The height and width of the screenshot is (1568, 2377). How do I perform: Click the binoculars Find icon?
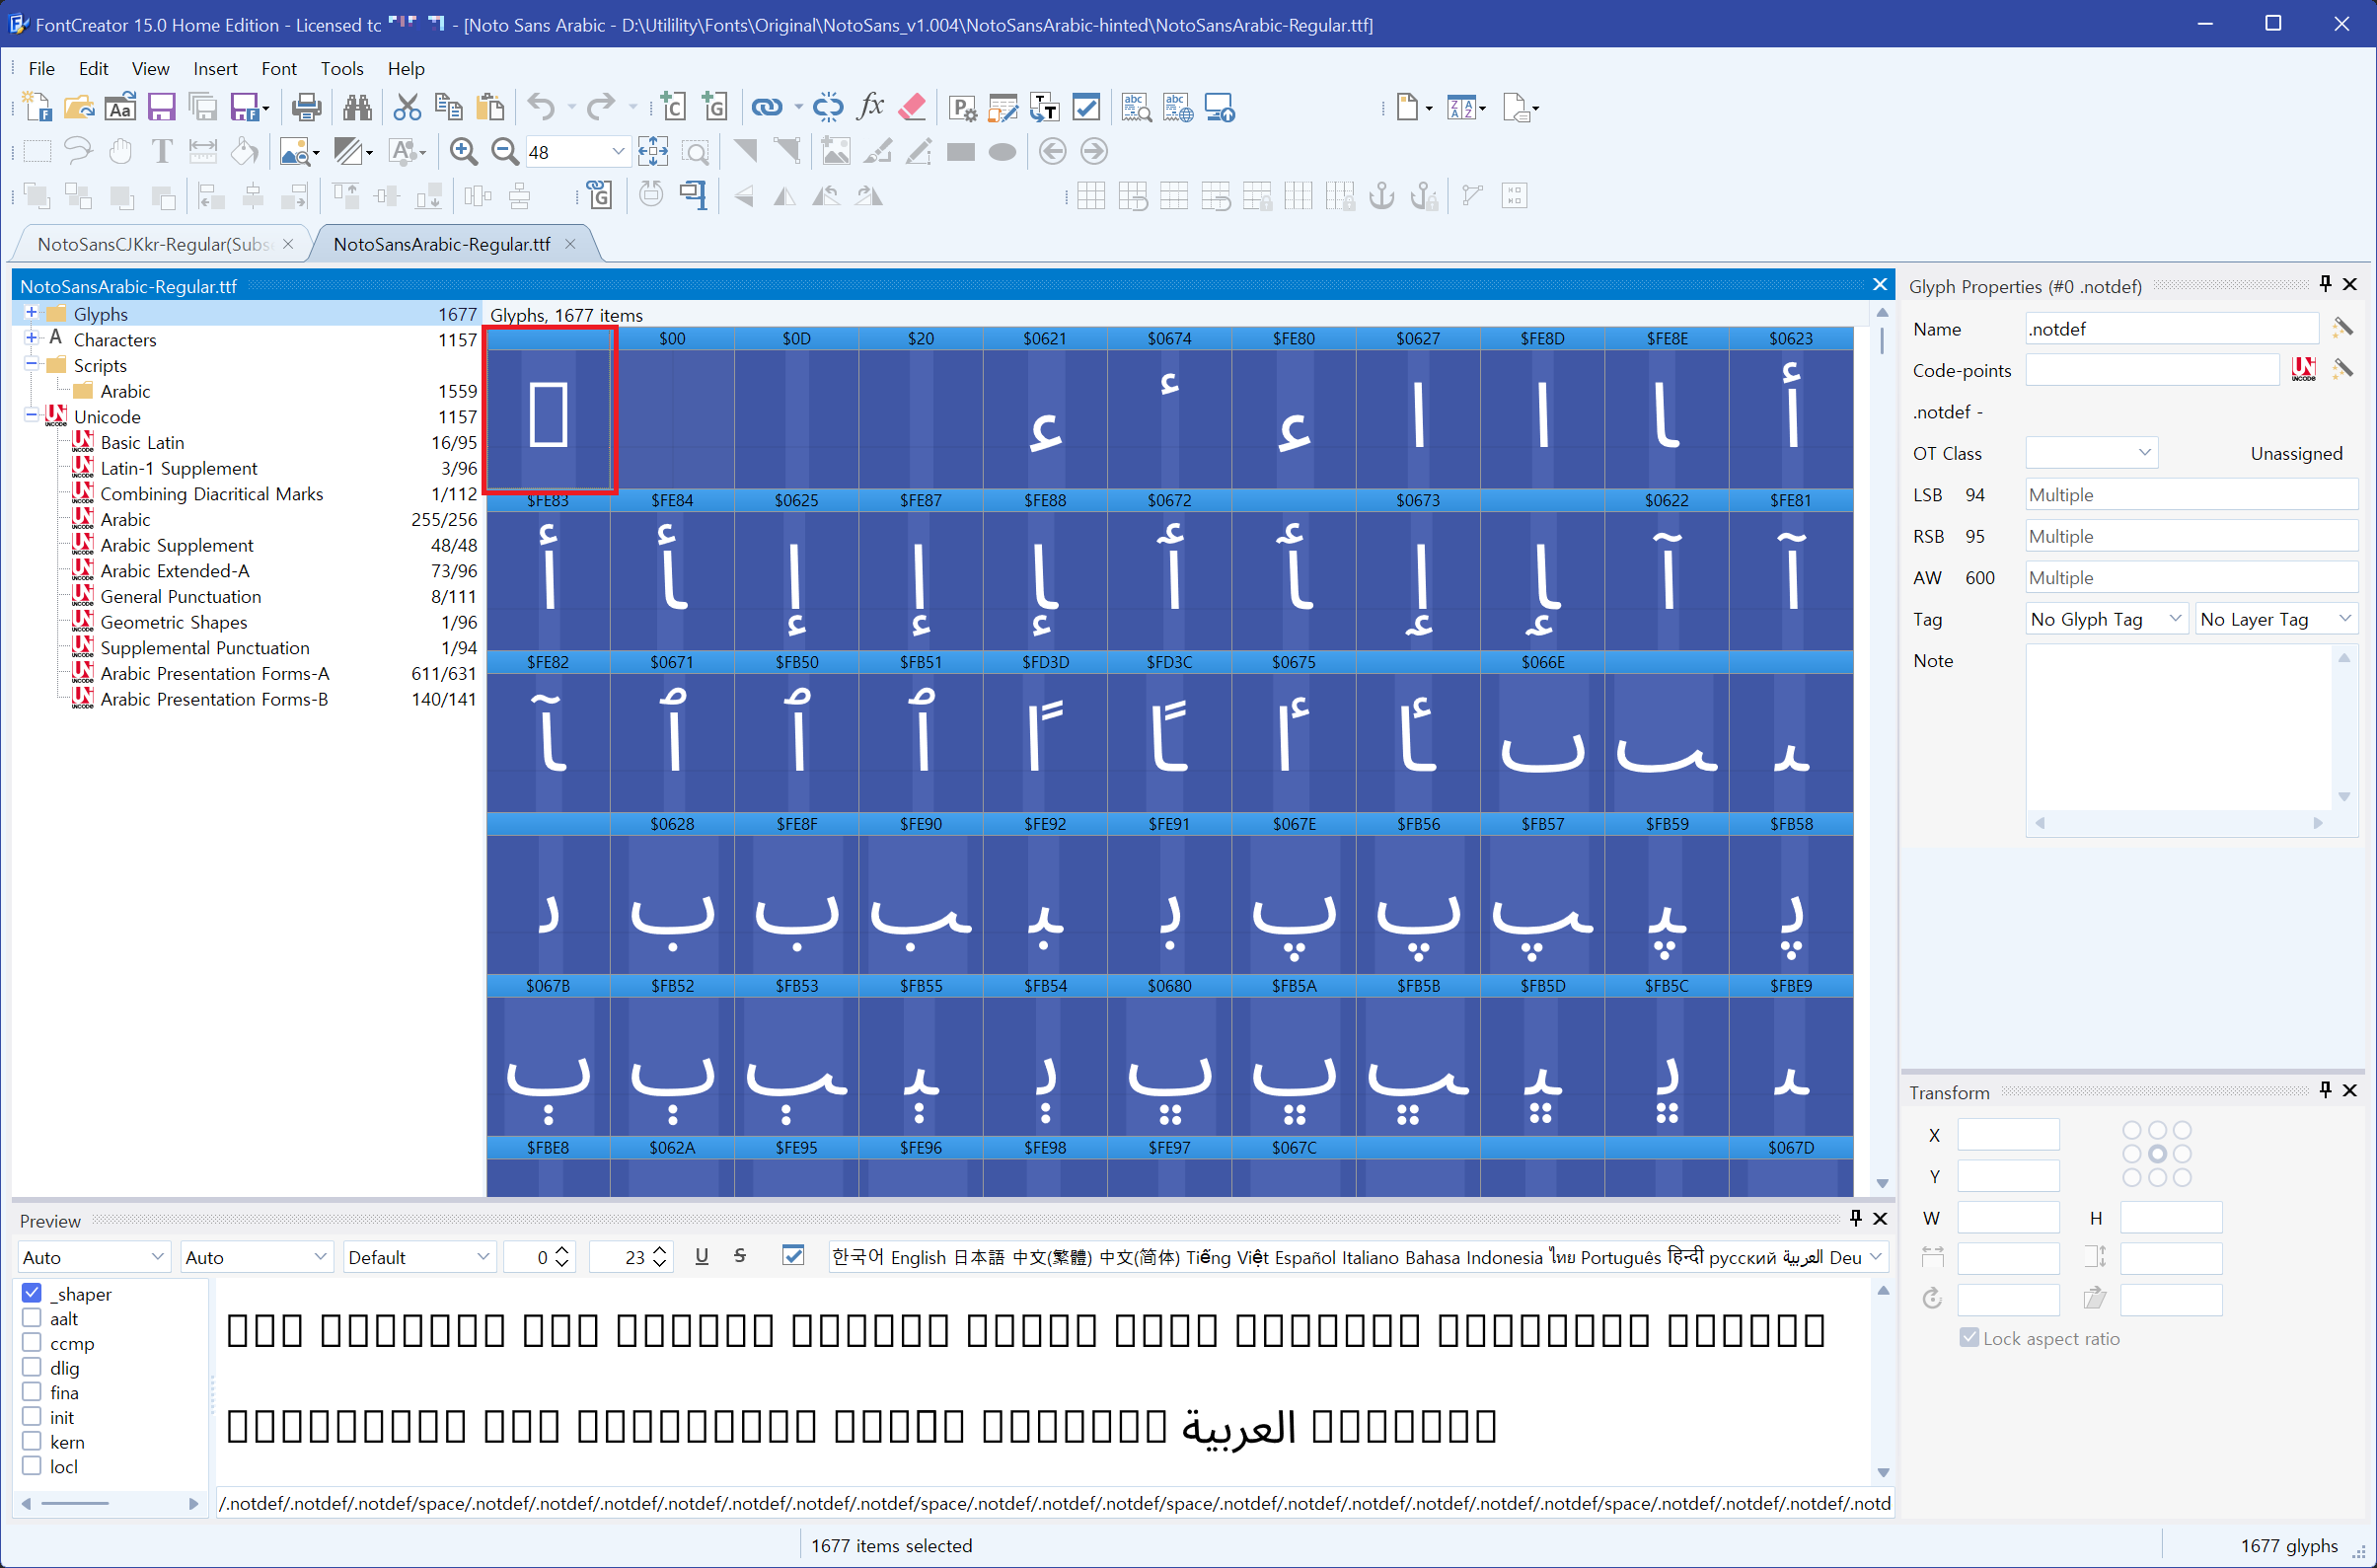point(357,107)
